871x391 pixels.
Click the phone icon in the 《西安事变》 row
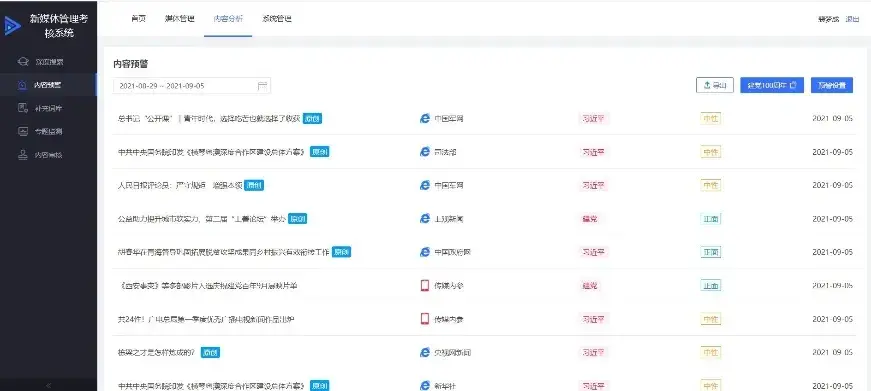(x=425, y=285)
